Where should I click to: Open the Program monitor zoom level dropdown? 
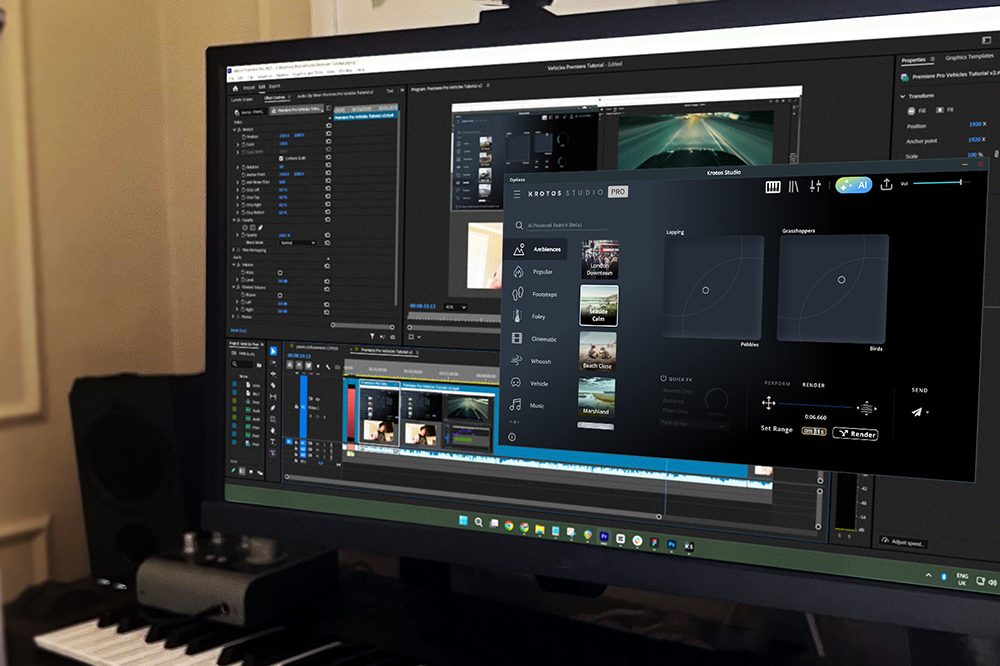tap(455, 307)
